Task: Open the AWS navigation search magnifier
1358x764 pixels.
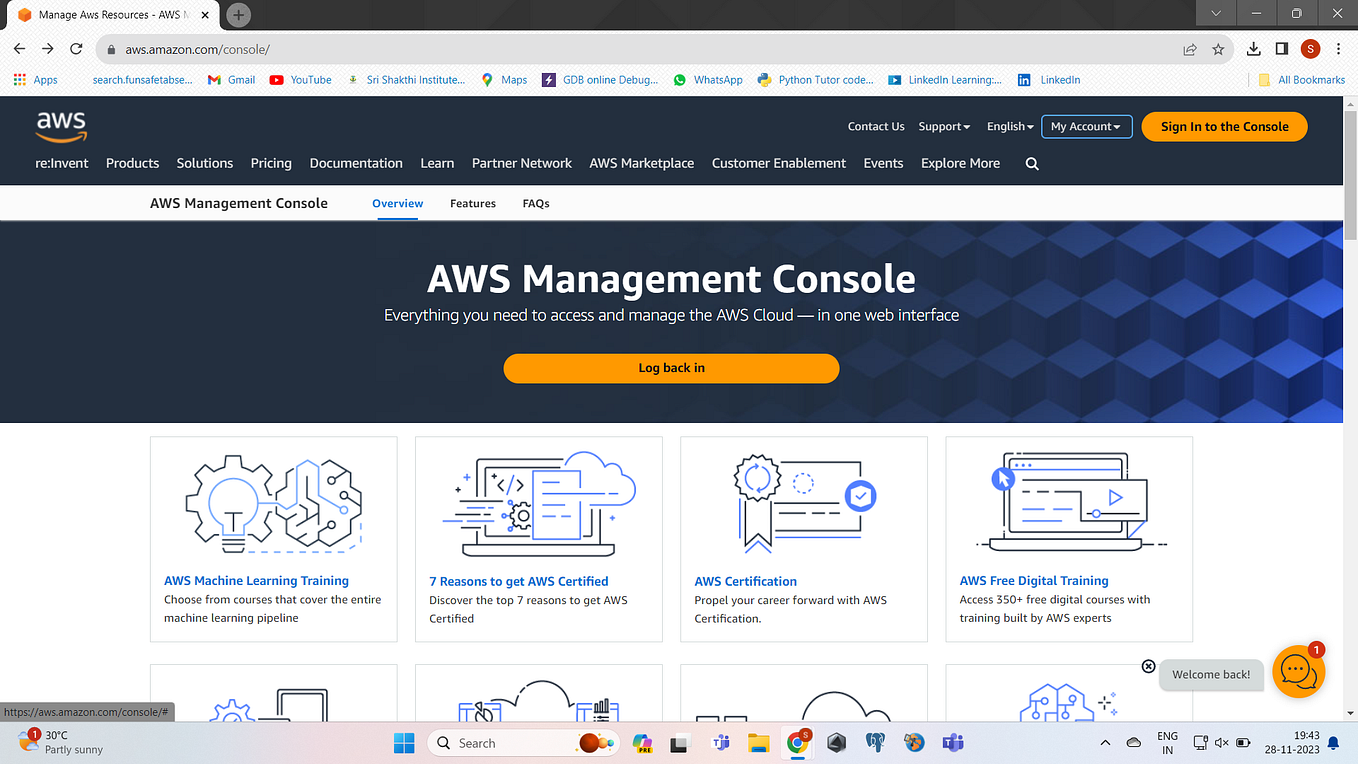Action: [1031, 163]
